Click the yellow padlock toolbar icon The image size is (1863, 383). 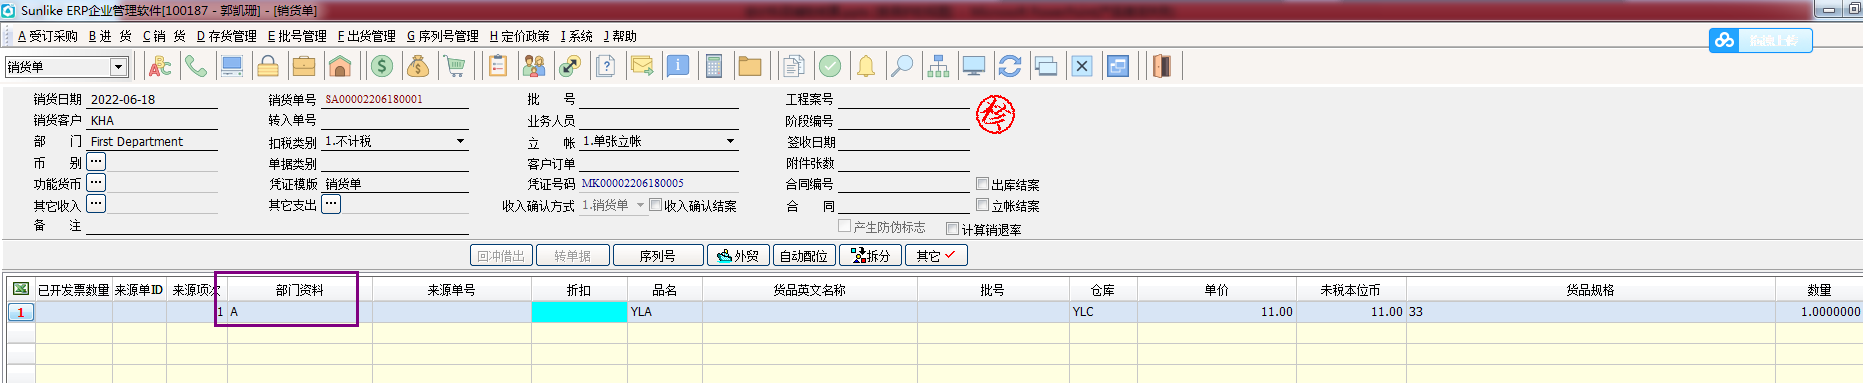click(x=268, y=67)
